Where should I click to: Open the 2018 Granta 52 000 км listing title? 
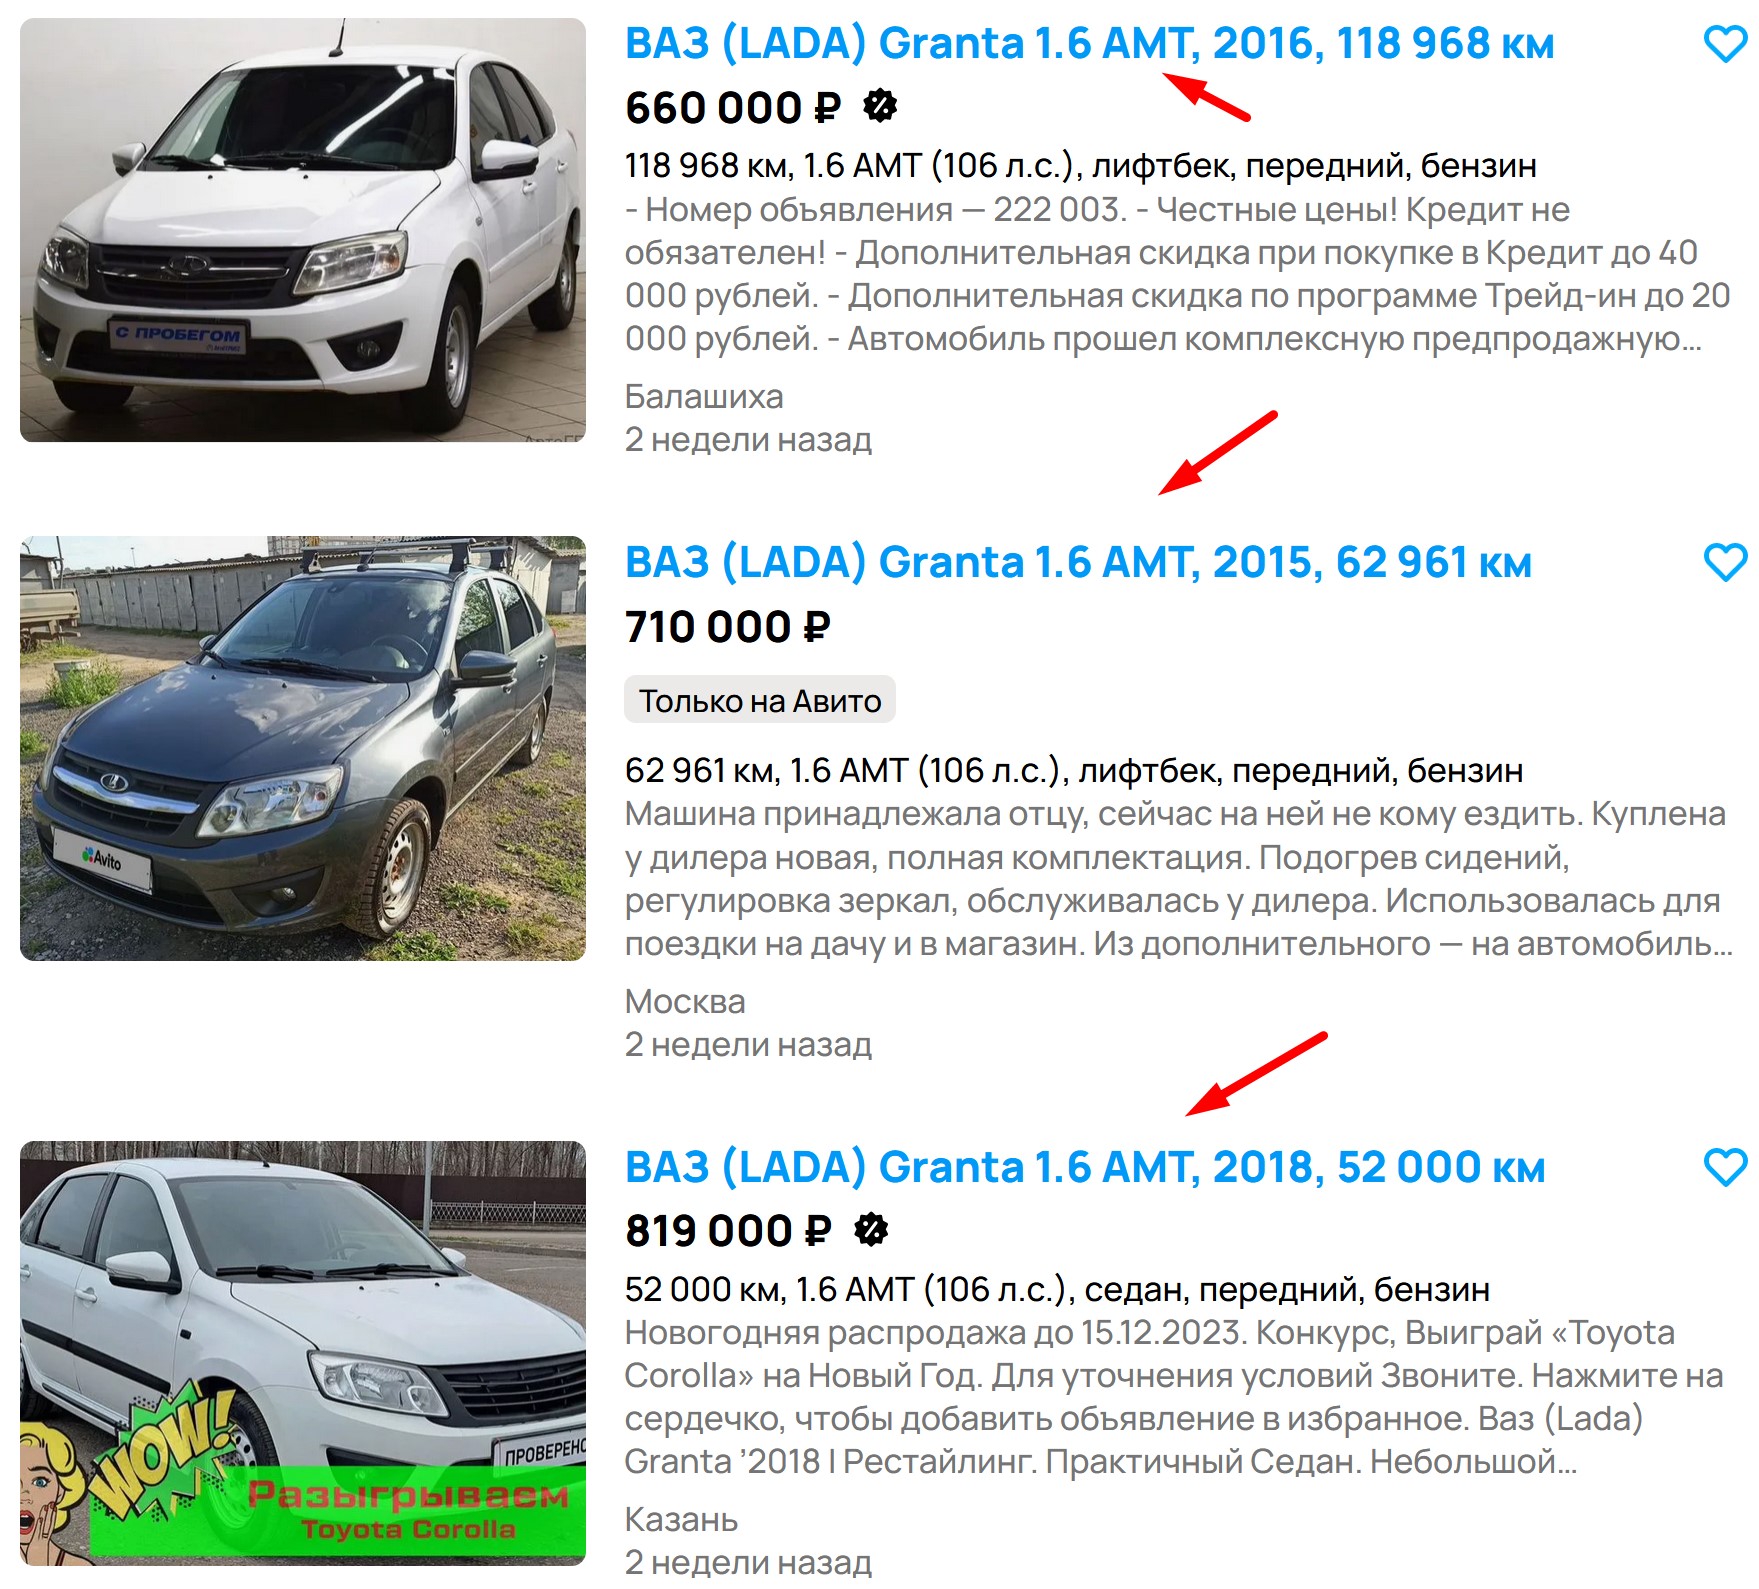[1085, 1168]
